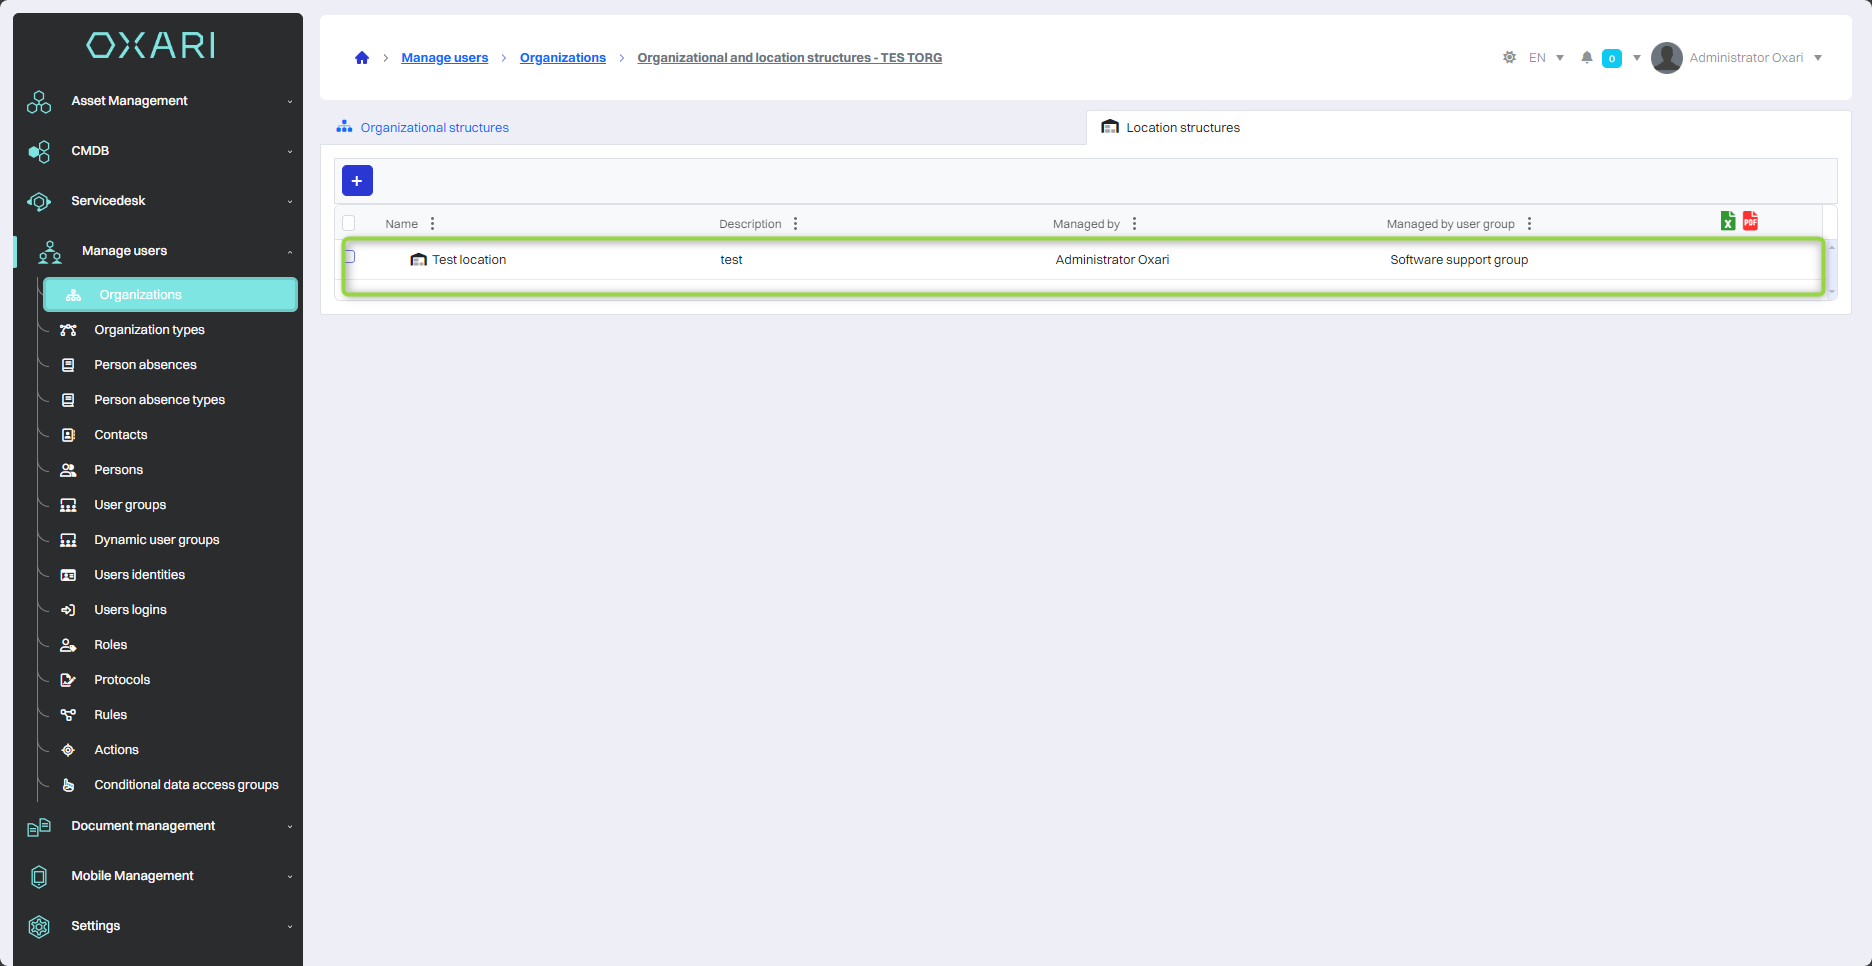Screen dimensions: 1872x966
Task: Check the Test location row checkbox
Action: [x=350, y=257]
